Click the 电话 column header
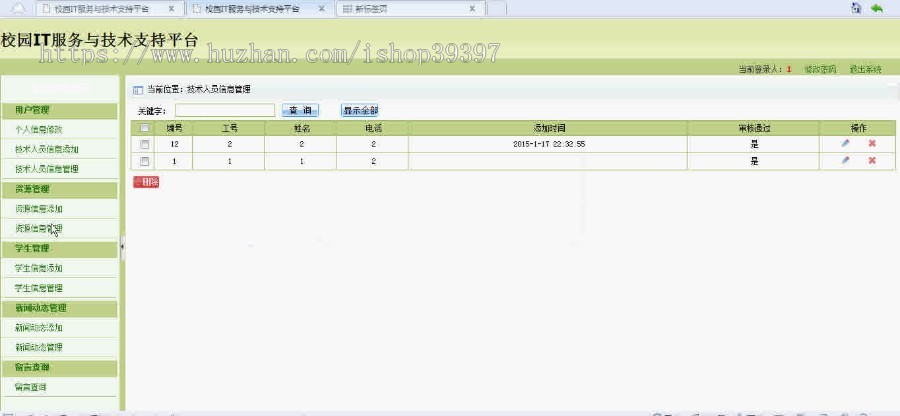 [373, 128]
